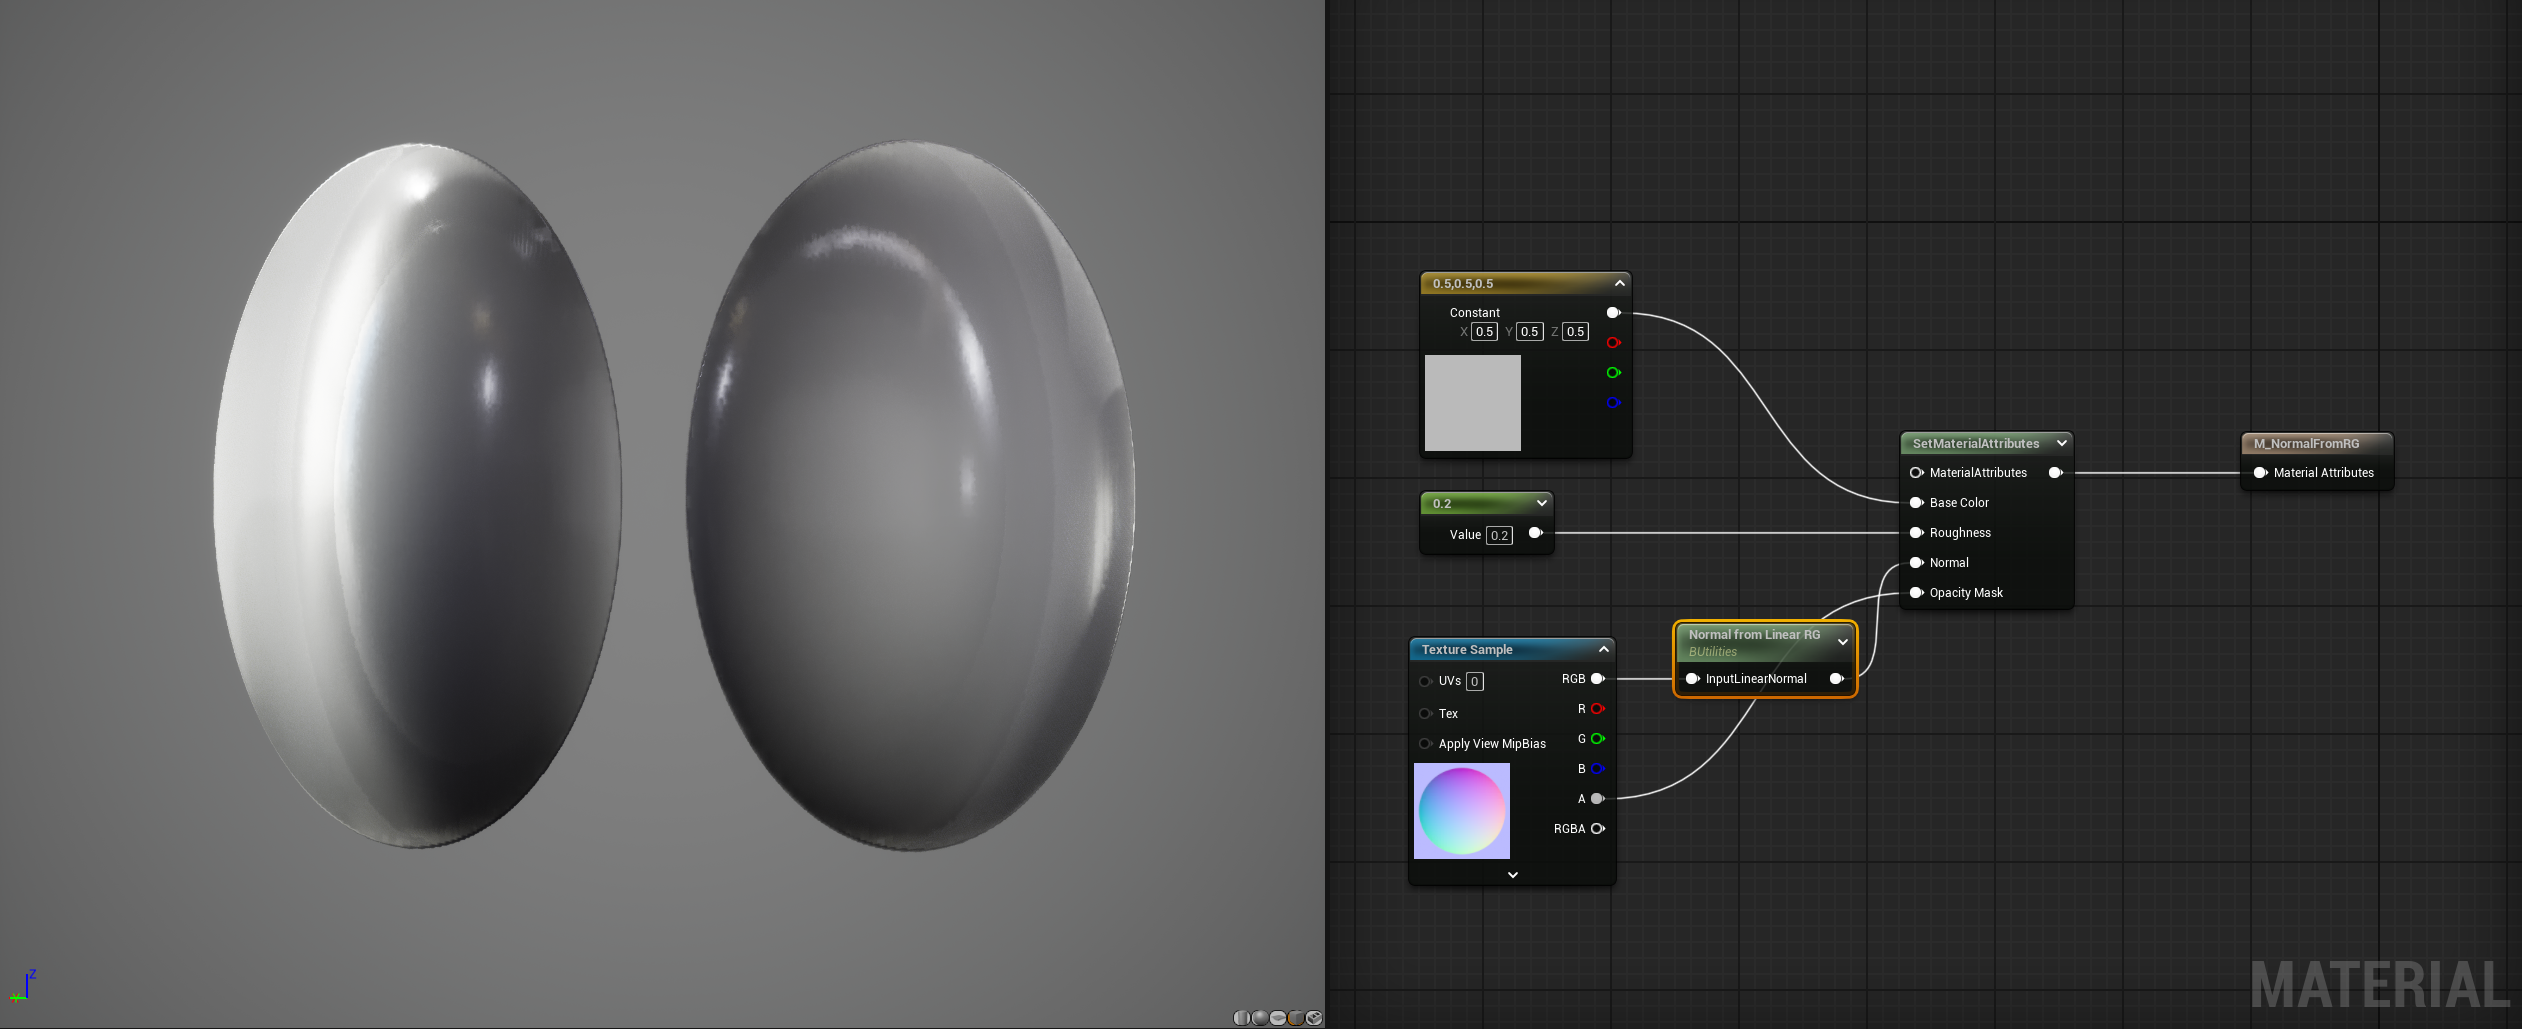
Task: Collapse the 0.5,0.5,0.5 constant node
Action: pyautogui.click(x=1619, y=284)
